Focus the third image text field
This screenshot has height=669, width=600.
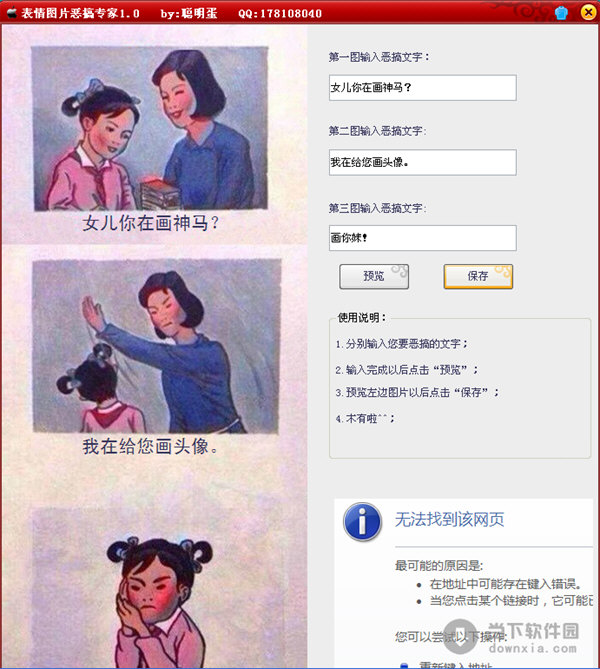(x=422, y=238)
